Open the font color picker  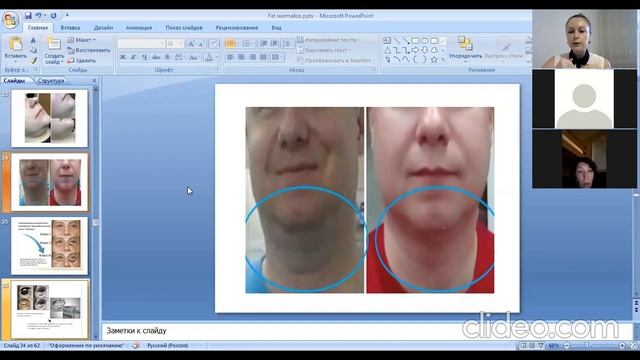tap(211, 58)
